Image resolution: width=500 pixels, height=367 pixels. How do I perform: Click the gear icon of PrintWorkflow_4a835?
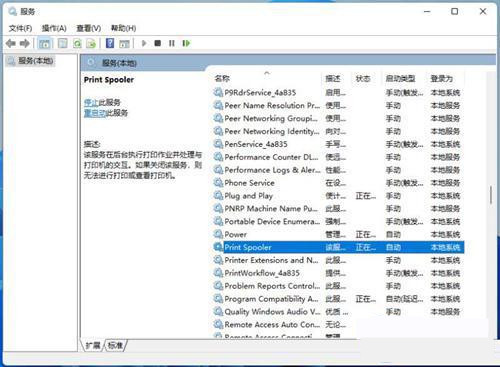pos(218,273)
